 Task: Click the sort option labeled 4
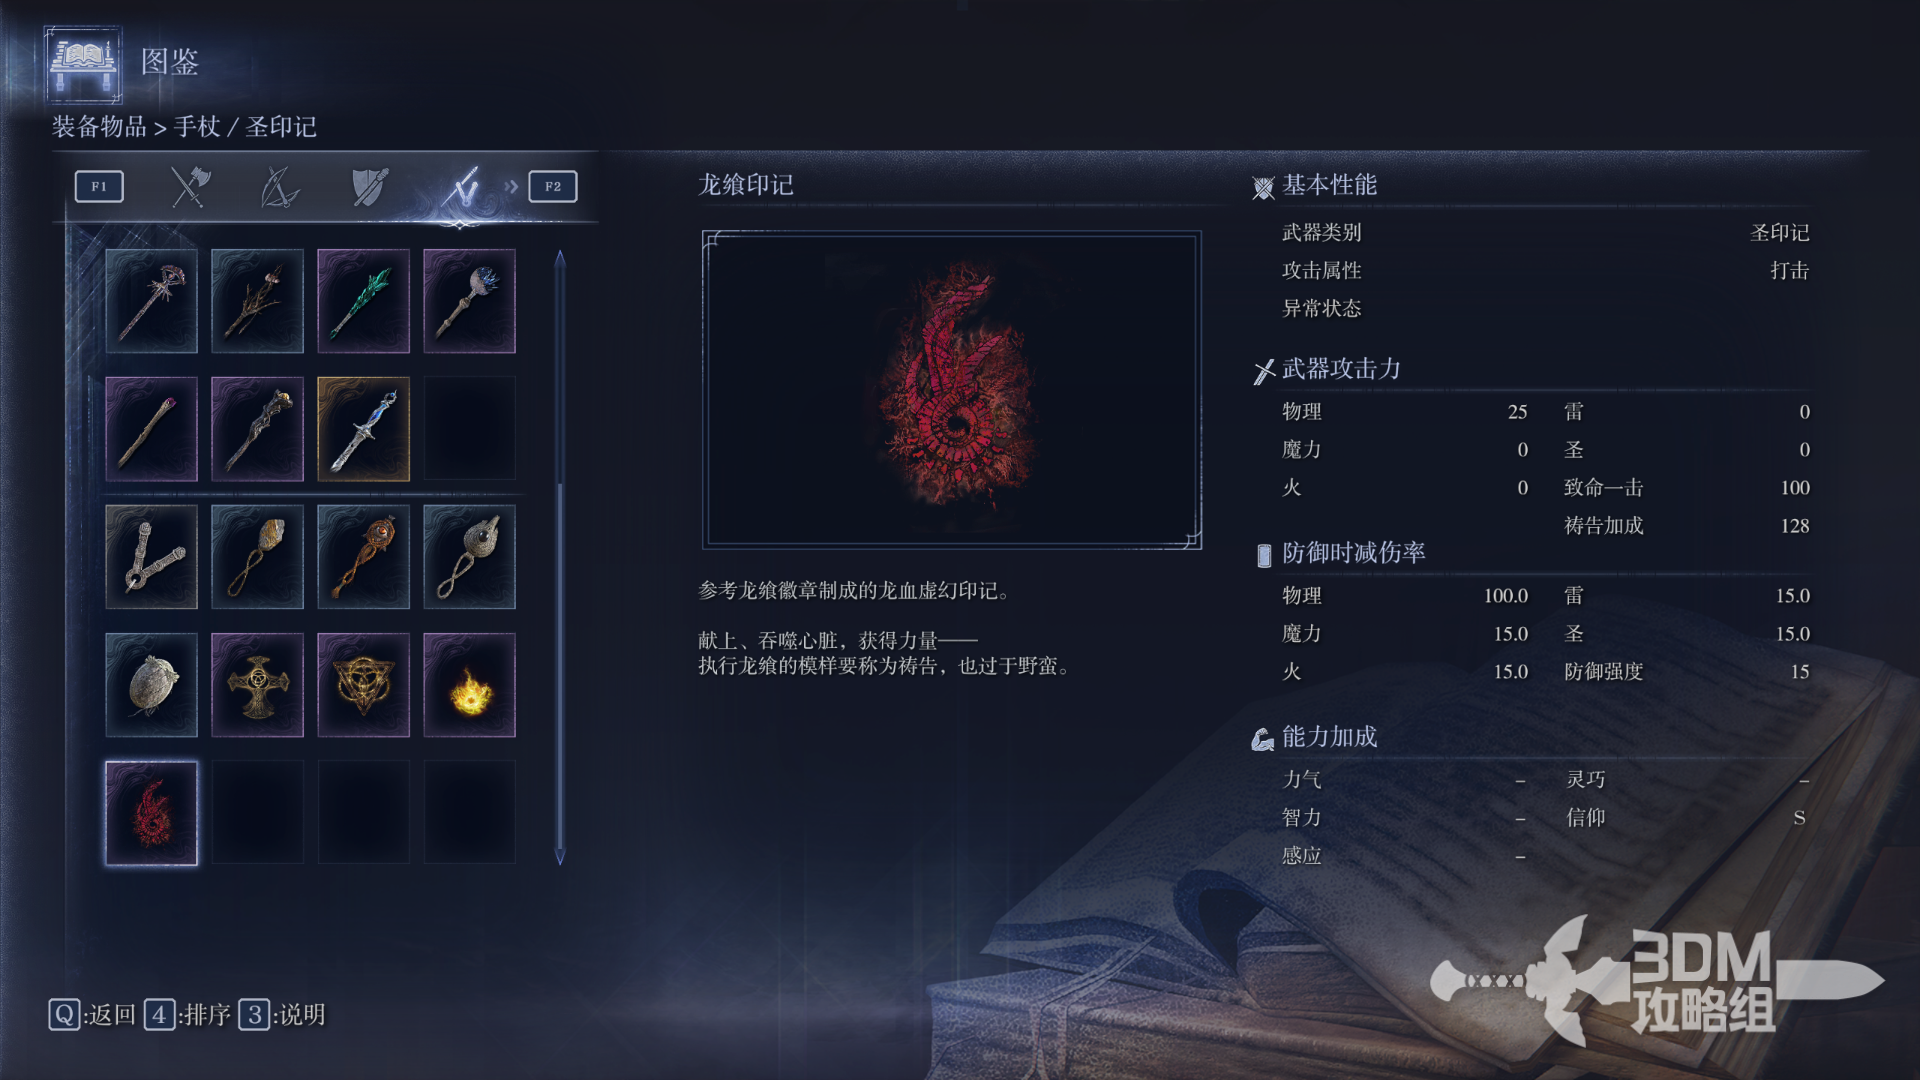pyautogui.click(x=187, y=1015)
